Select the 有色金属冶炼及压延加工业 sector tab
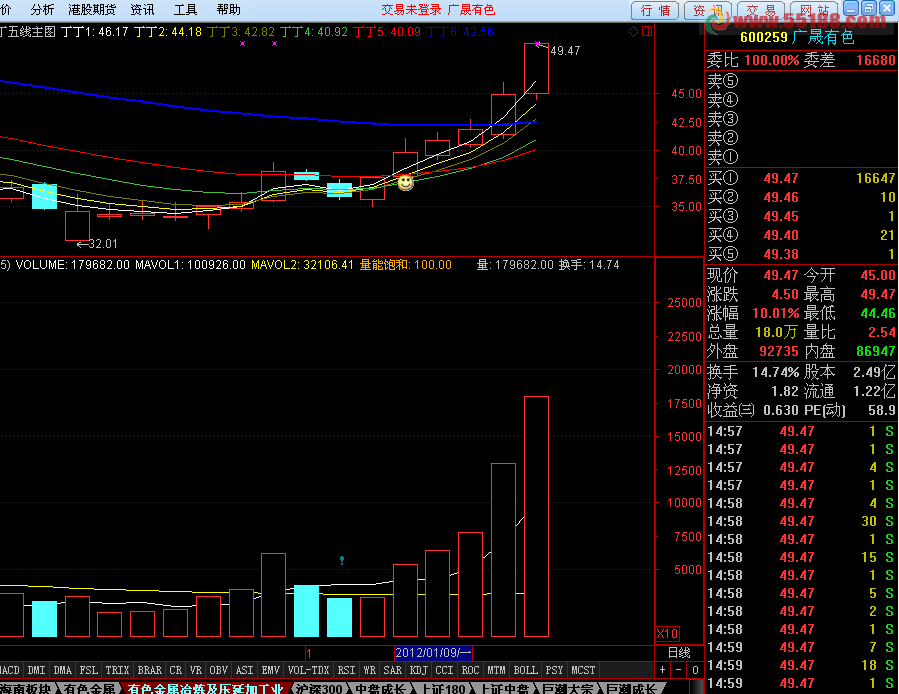 [x=205, y=688]
